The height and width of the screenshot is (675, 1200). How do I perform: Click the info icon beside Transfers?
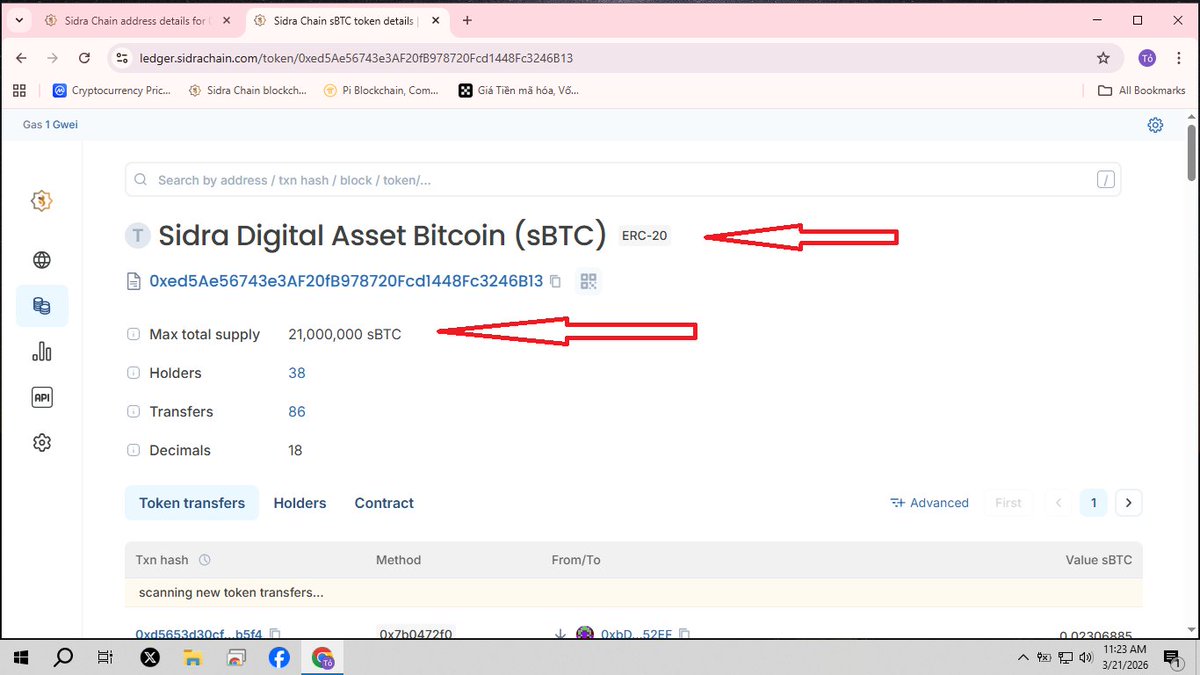pyautogui.click(x=133, y=412)
